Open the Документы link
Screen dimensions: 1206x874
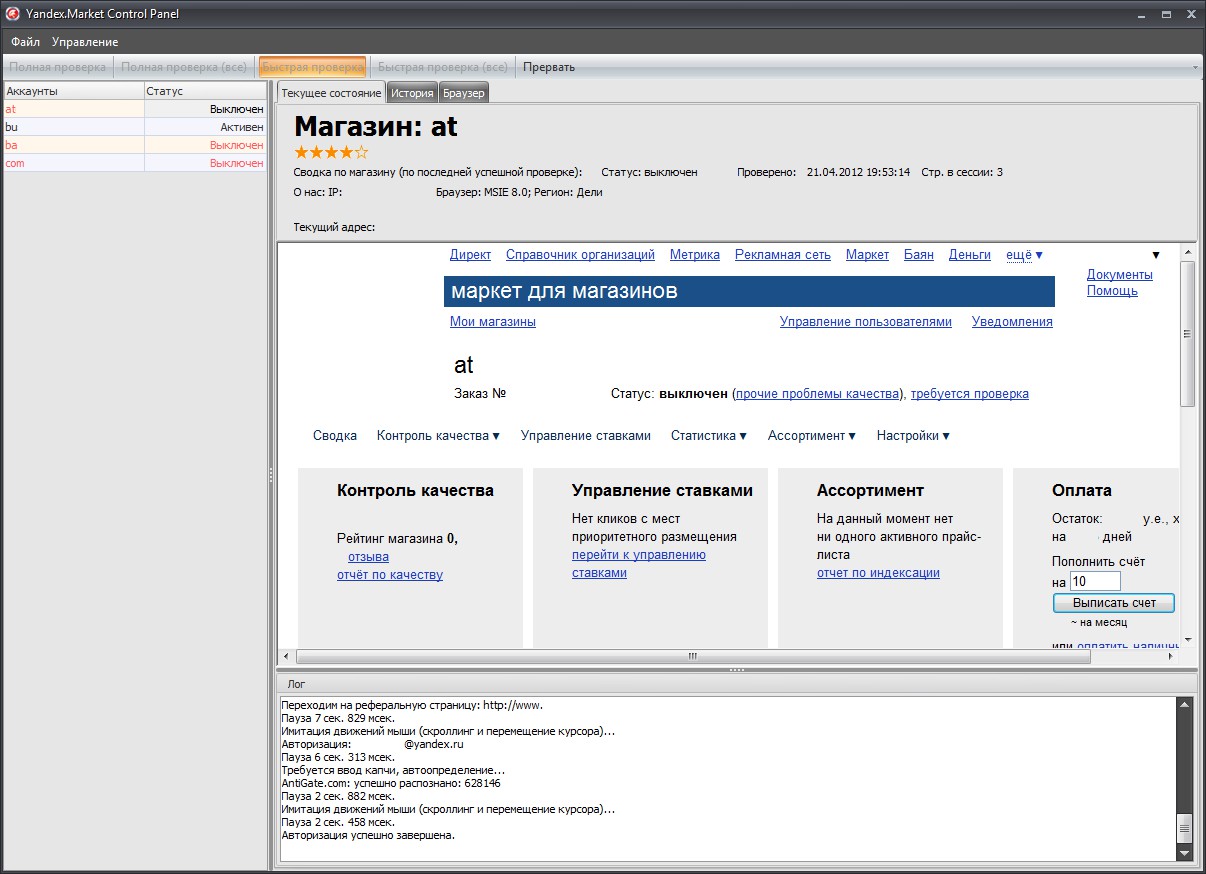(1120, 274)
